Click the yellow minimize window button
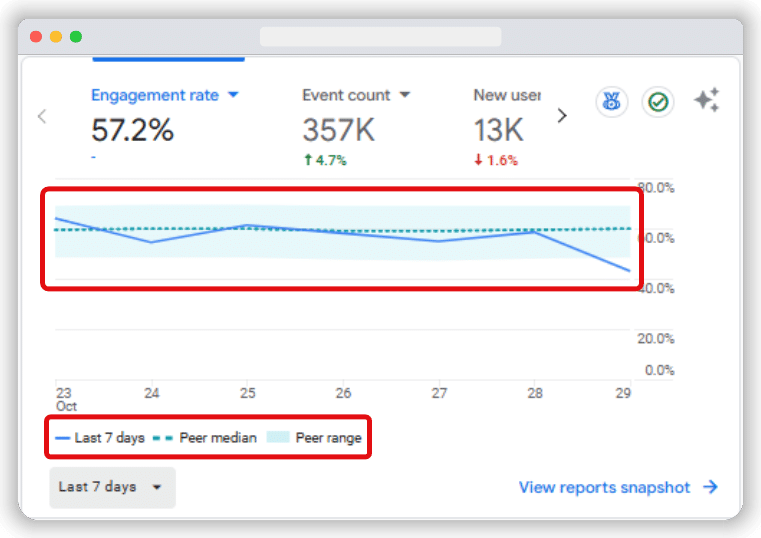 (56, 36)
